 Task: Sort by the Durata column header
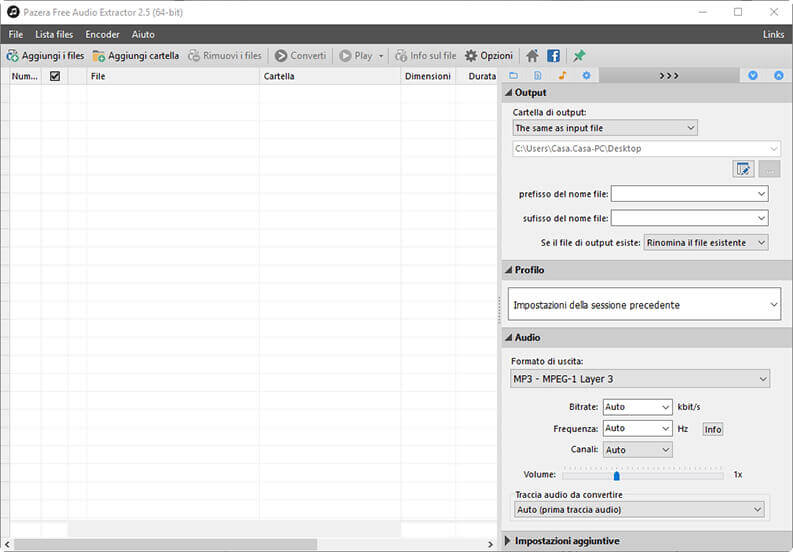tap(477, 76)
